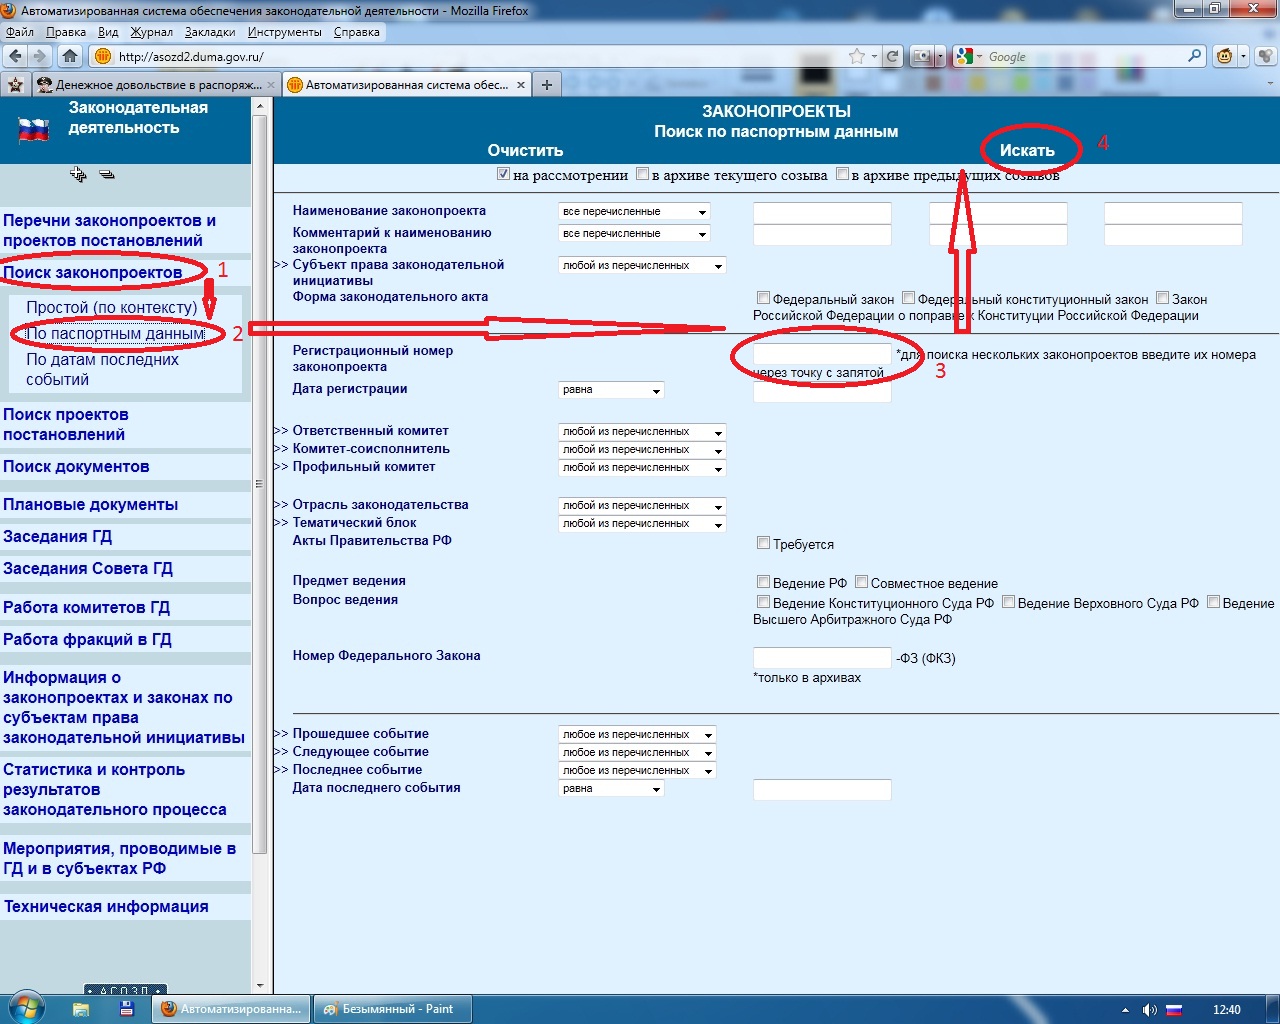Open 'Ответственный комитет' dropdown list

click(x=642, y=432)
